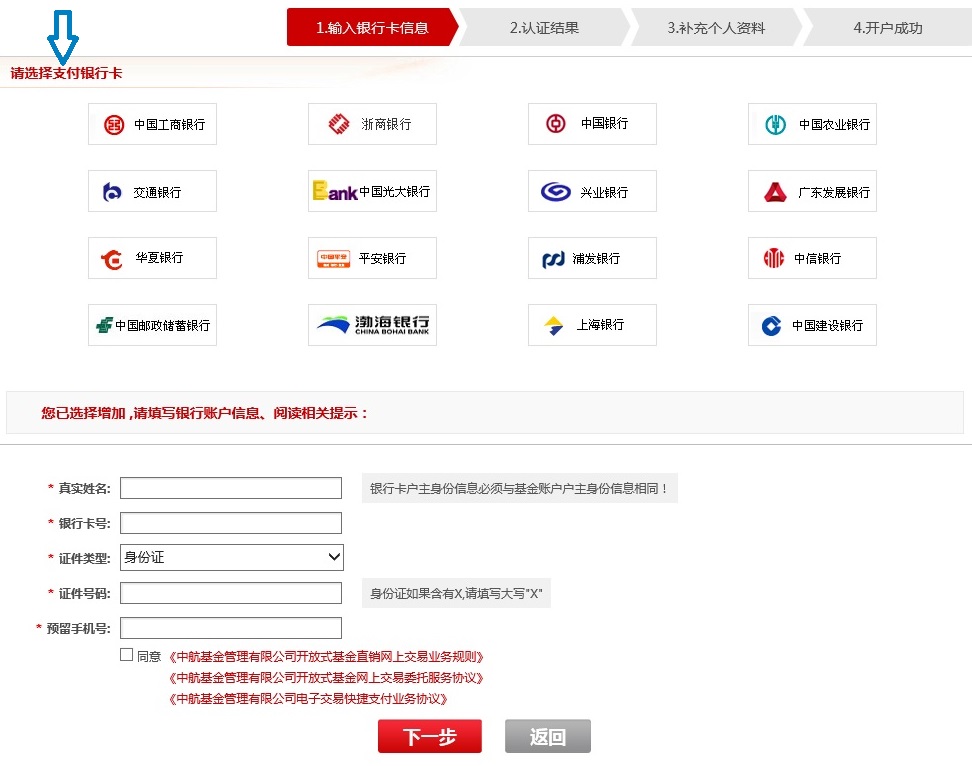Focus the 真实姓名 input field
The height and width of the screenshot is (766, 972).
tap(231, 488)
